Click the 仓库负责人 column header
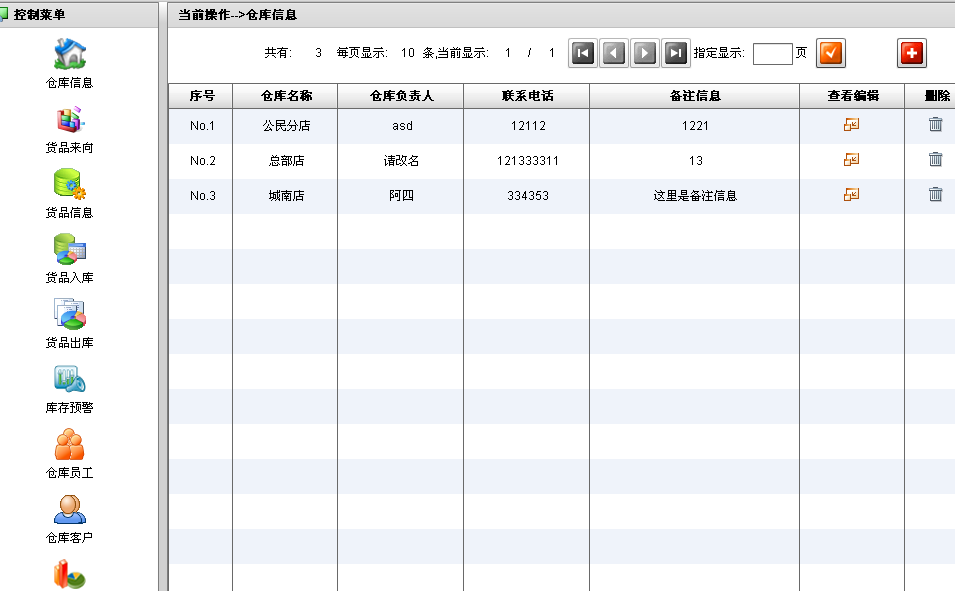Viewport: 955px width, 591px height. pos(401,96)
